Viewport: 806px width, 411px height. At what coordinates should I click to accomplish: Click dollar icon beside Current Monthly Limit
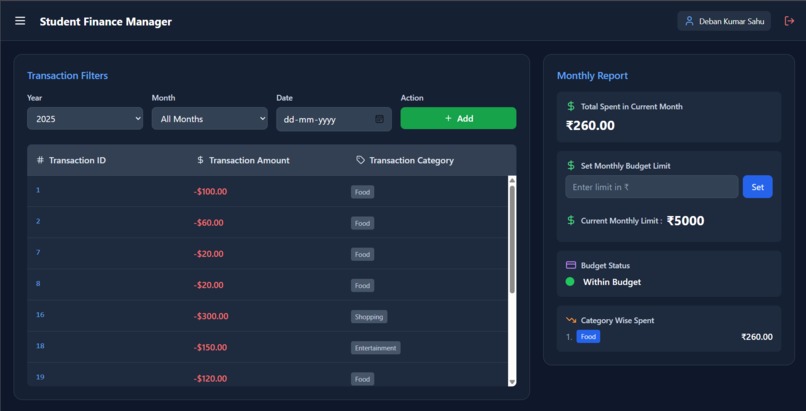click(571, 220)
